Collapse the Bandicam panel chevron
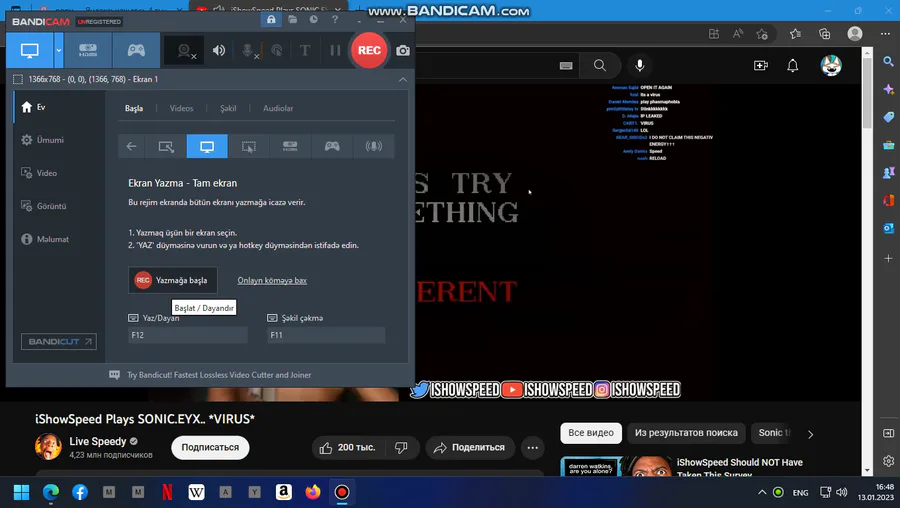The image size is (900, 508). 403,79
